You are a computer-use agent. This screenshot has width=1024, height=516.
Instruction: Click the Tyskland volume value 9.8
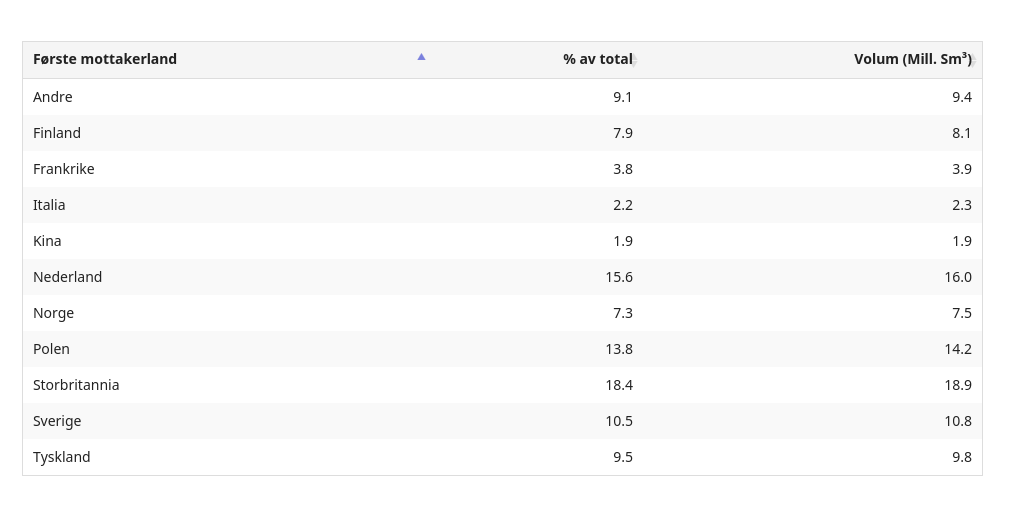coord(962,457)
